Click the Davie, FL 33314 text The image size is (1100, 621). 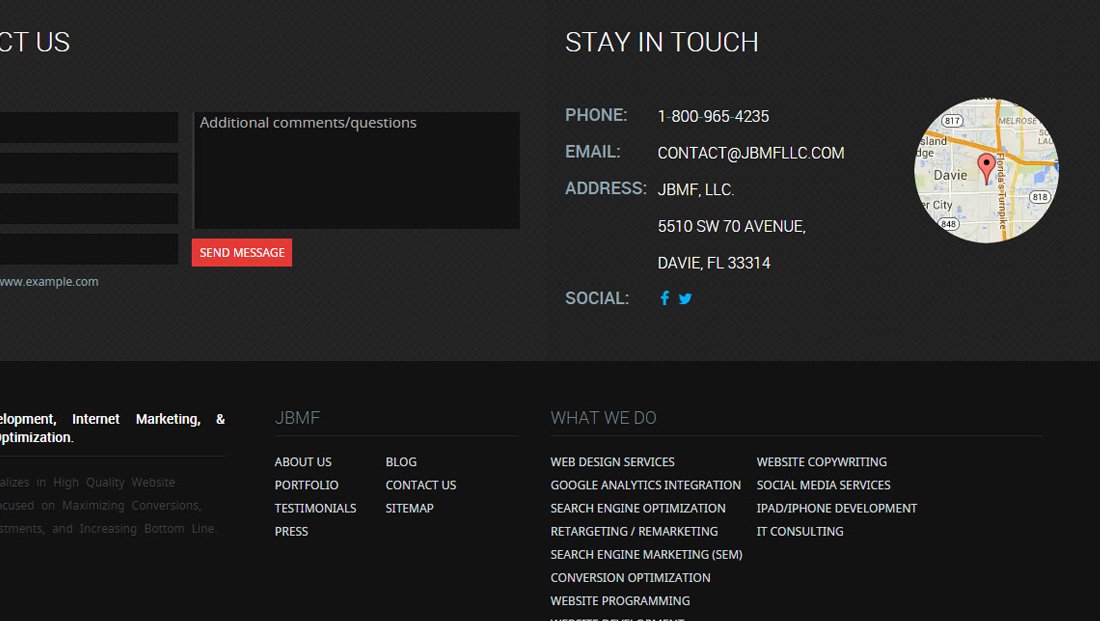714,262
